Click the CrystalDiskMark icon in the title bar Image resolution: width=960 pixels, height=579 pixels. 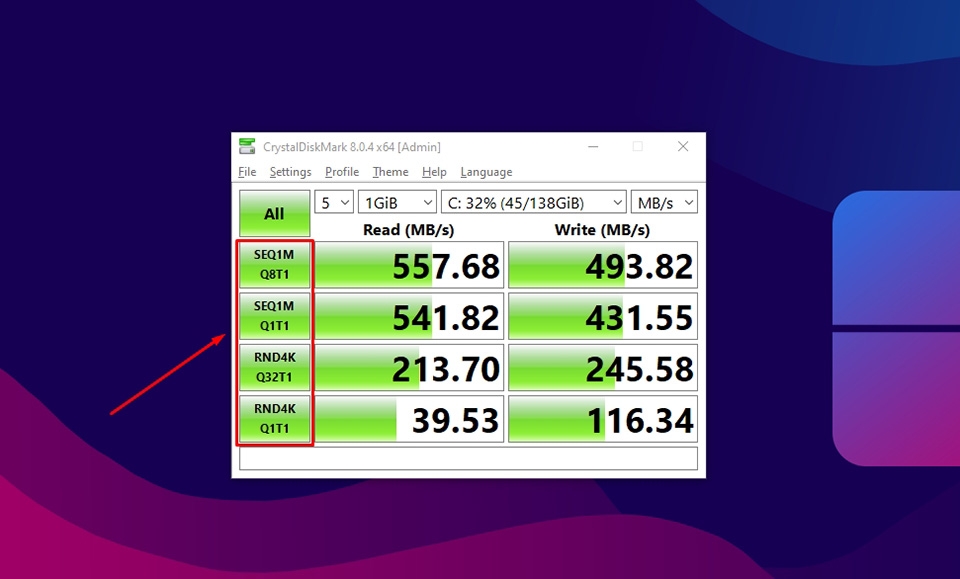(247, 146)
